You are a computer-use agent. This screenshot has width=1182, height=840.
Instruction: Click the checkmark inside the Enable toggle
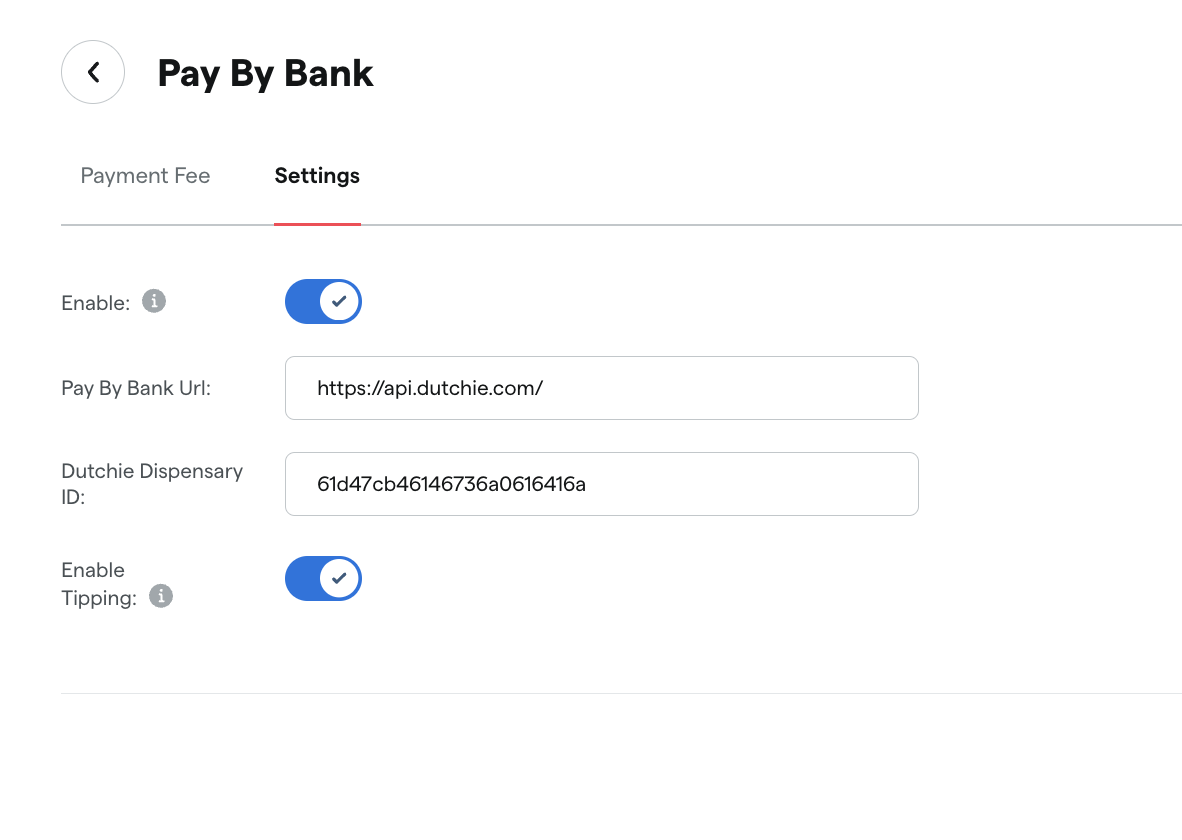coord(338,301)
